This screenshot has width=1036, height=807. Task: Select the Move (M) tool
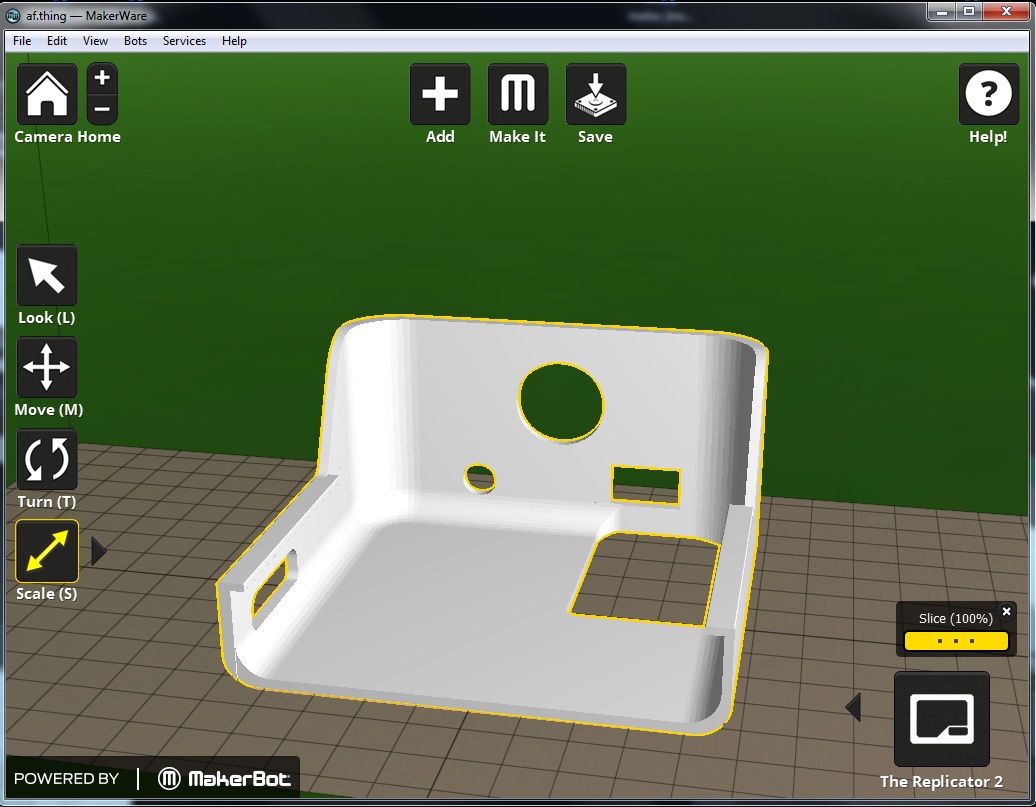click(47, 367)
